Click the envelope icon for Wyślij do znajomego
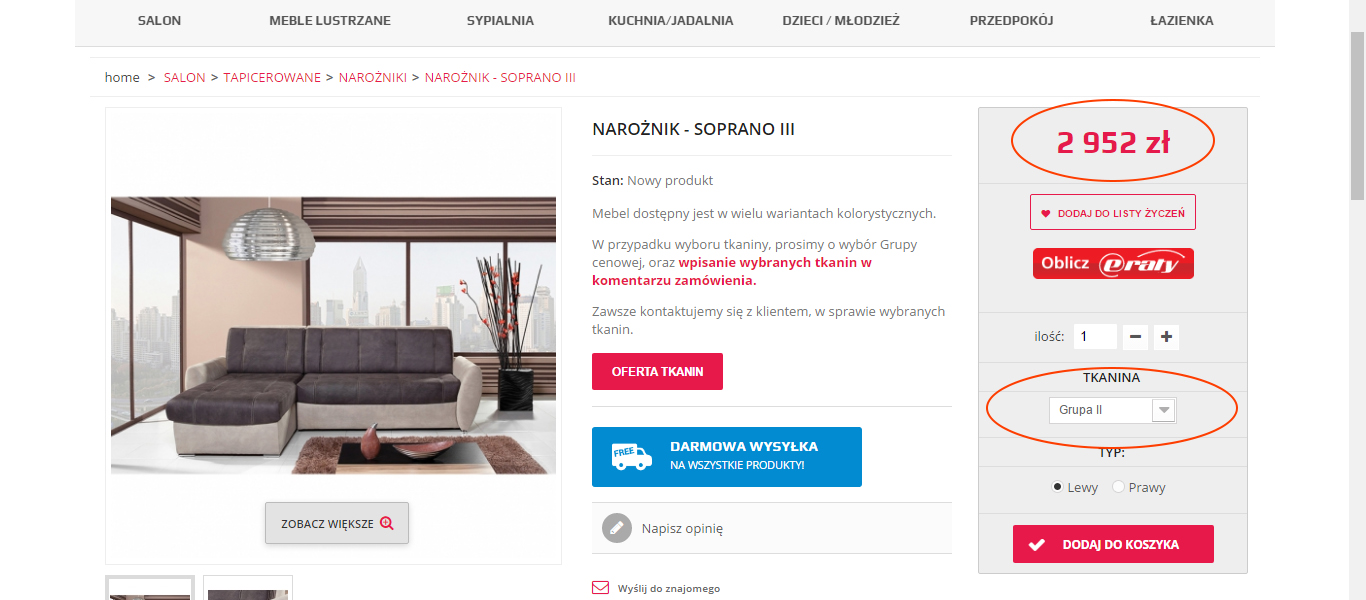Screen dimensions: 1366x600 [x=600, y=588]
